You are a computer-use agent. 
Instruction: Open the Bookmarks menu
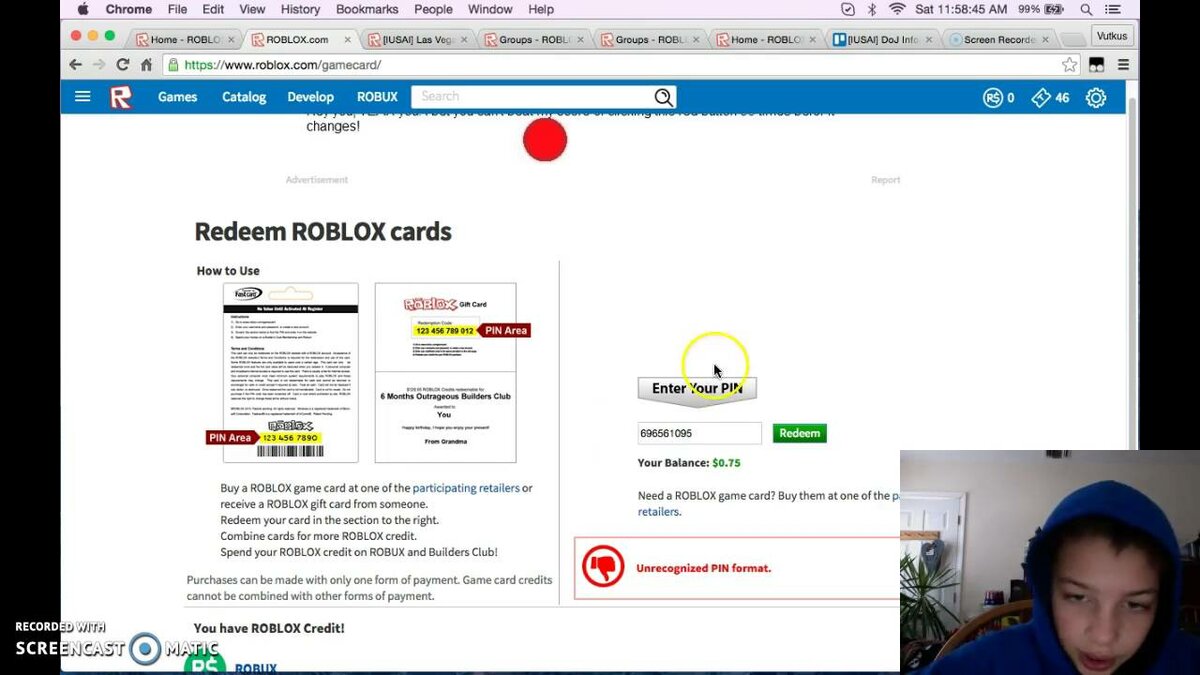(x=368, y=9)
